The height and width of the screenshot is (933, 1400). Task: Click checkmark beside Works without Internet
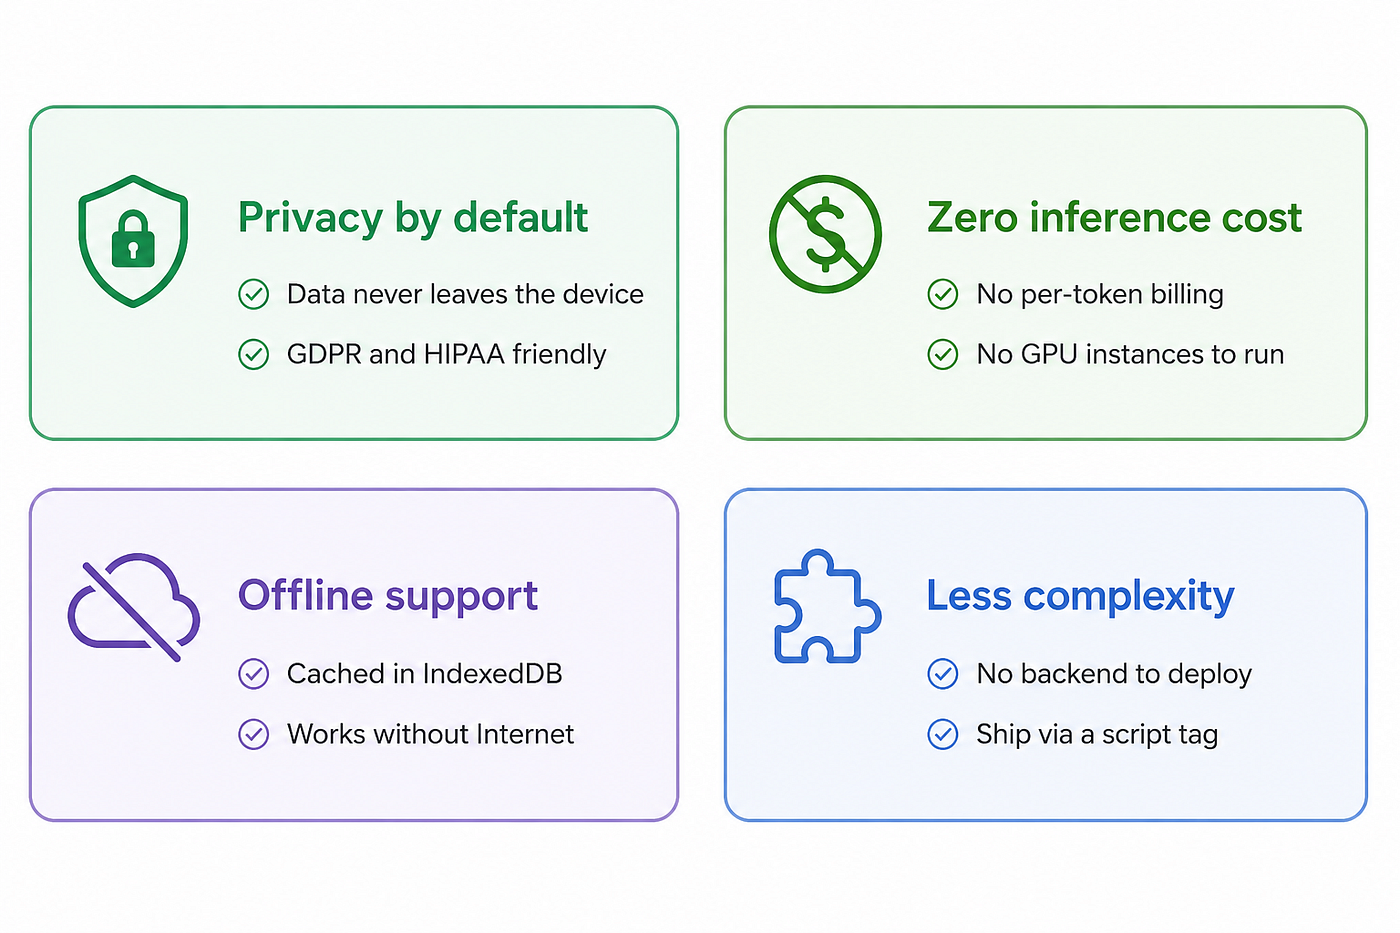tap(254, 734)
